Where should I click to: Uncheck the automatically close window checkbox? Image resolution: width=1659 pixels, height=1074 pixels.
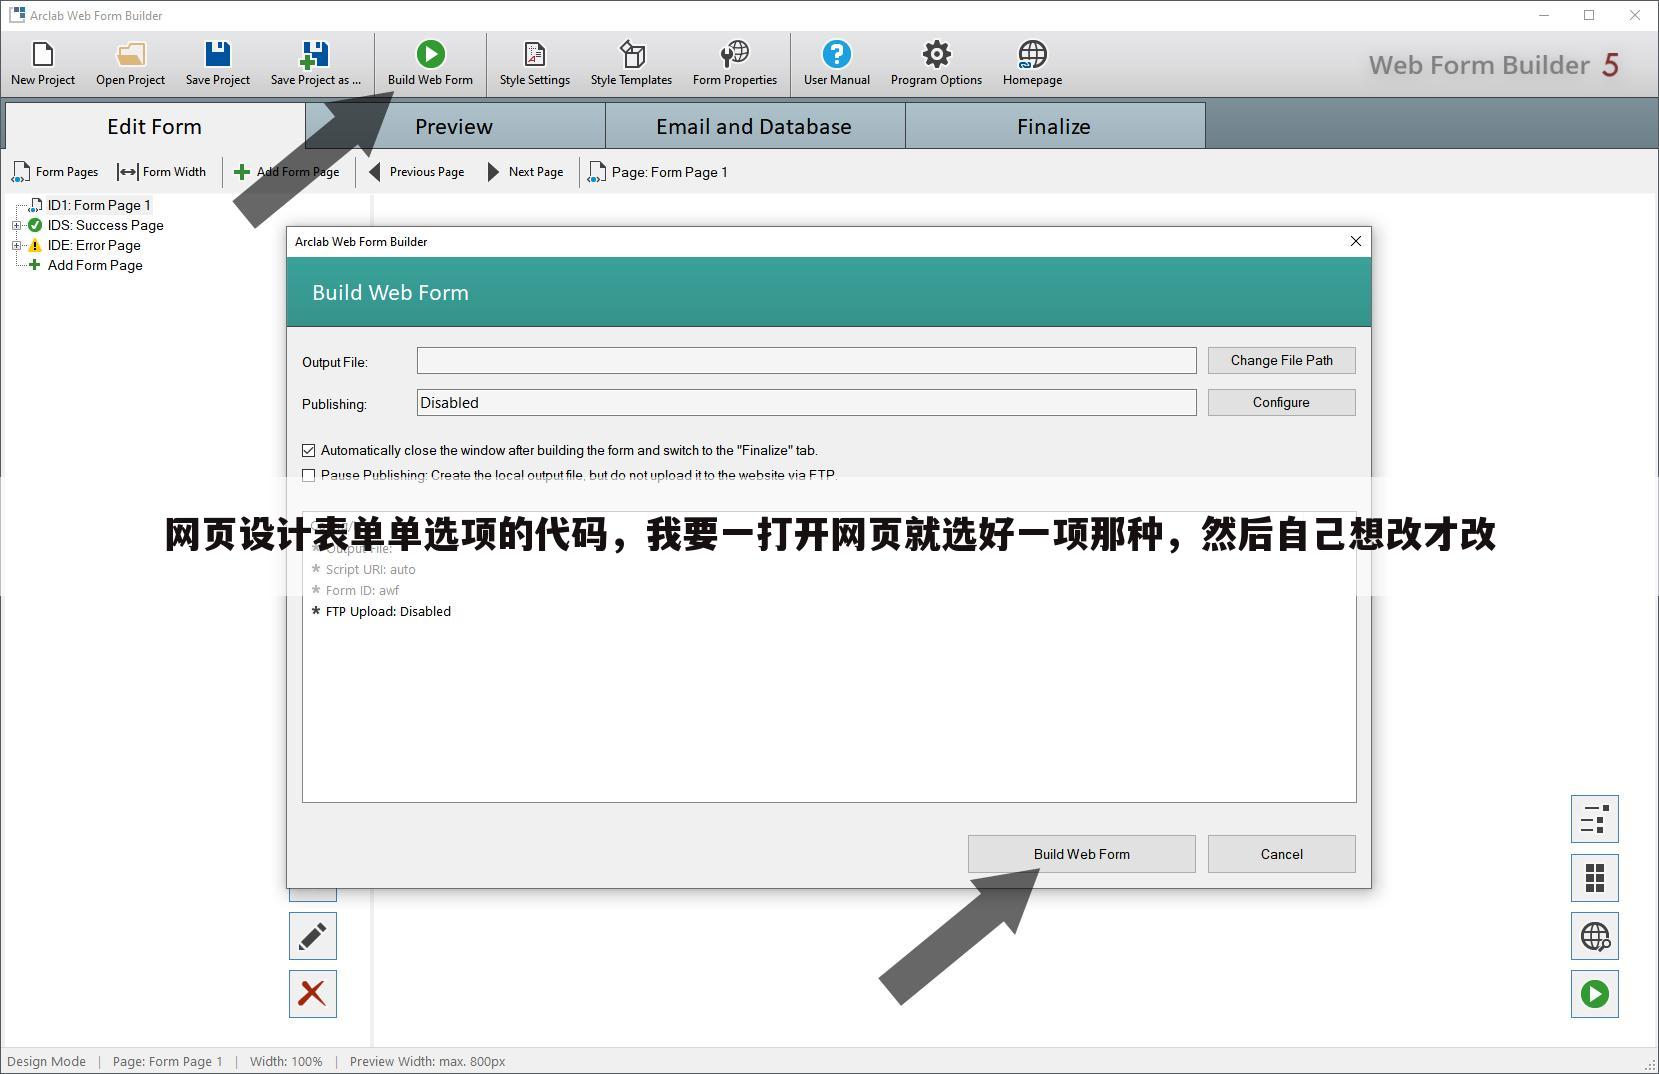pos(309,451)
